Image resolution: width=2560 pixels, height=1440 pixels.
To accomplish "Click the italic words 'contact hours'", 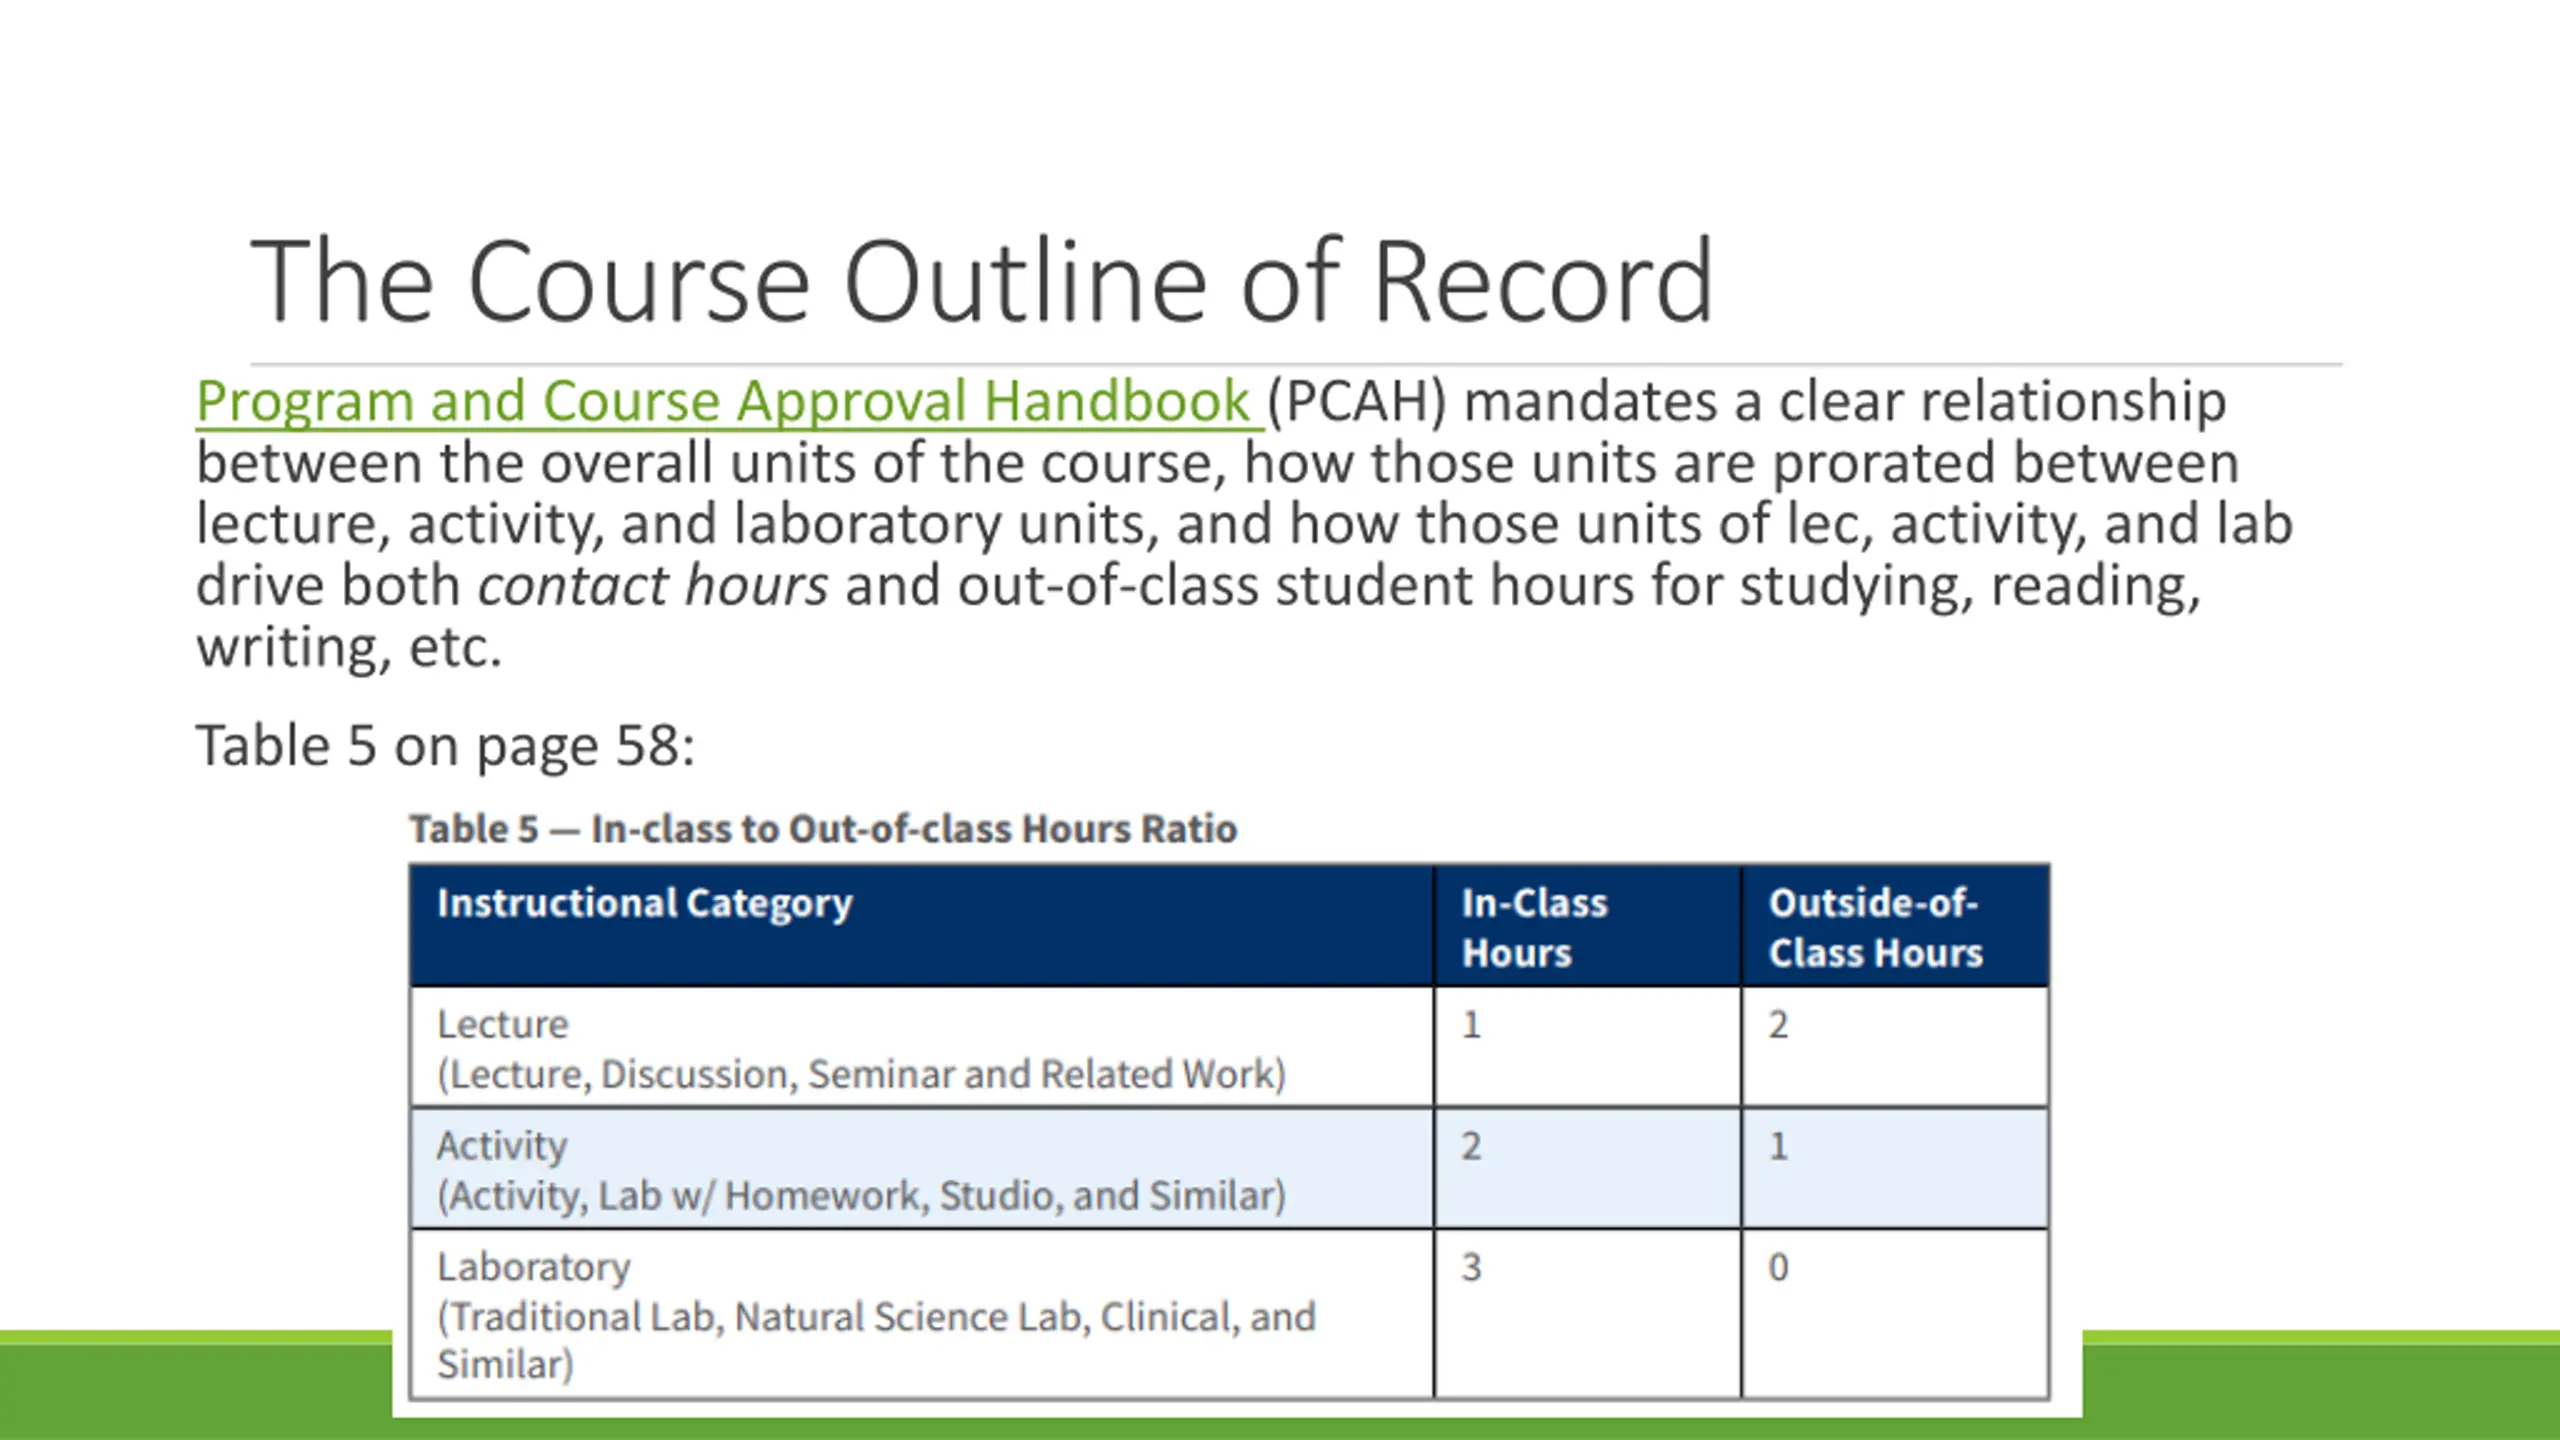I will (652, 585).
